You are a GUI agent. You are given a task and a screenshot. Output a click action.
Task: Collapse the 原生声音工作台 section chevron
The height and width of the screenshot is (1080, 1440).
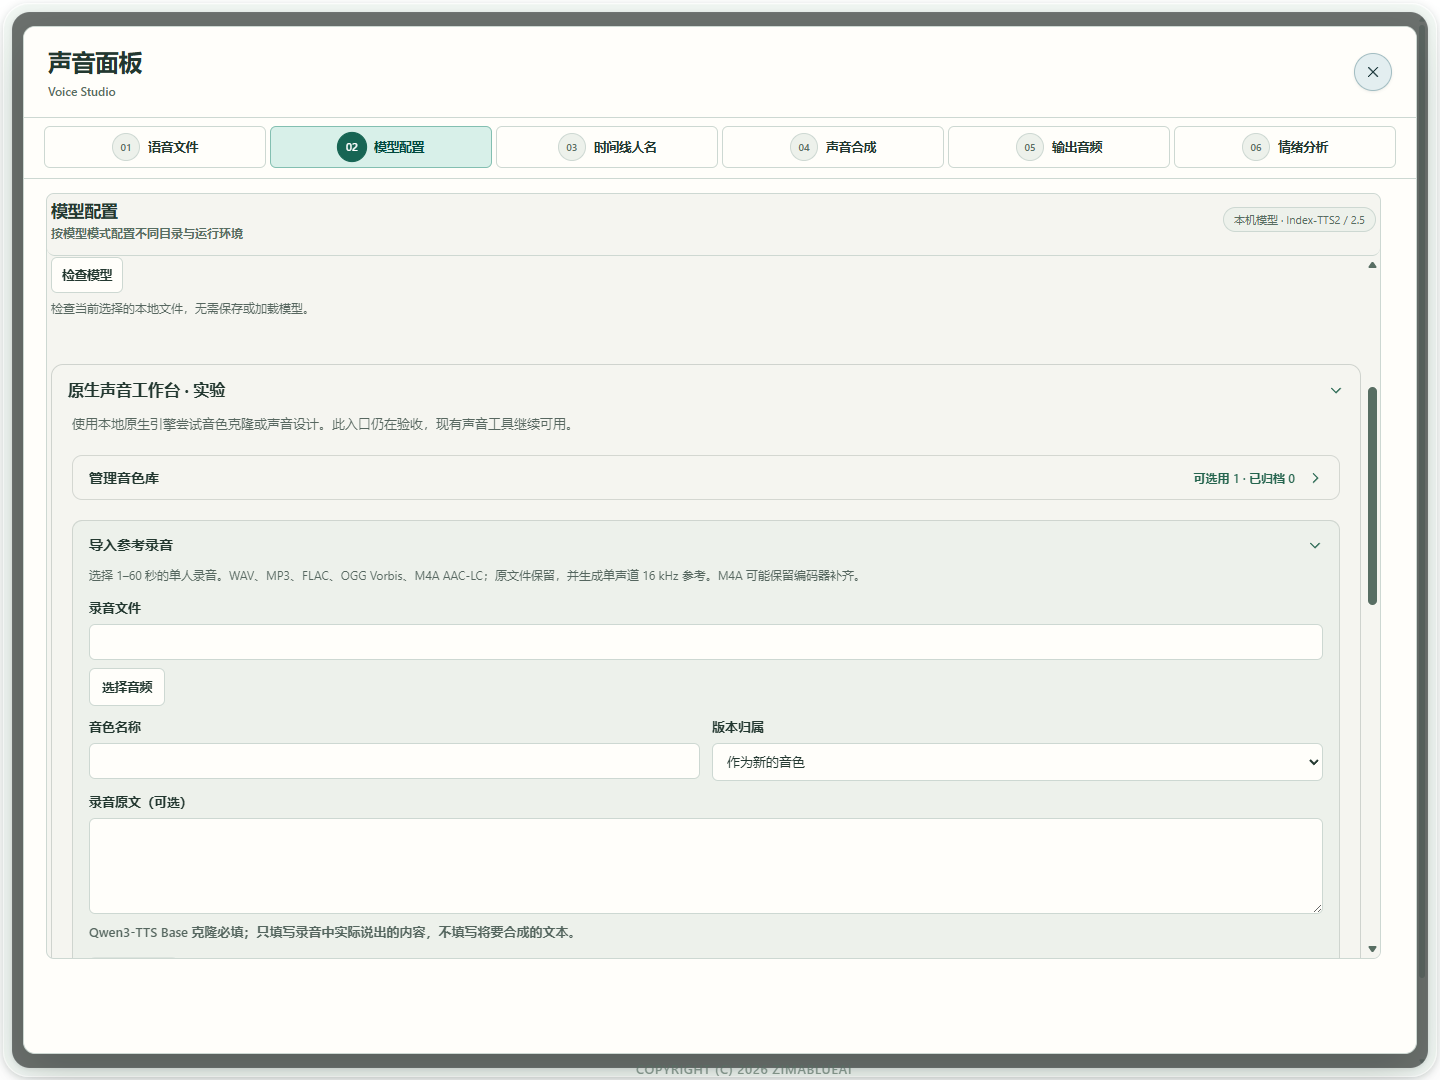pos(1336,391)
